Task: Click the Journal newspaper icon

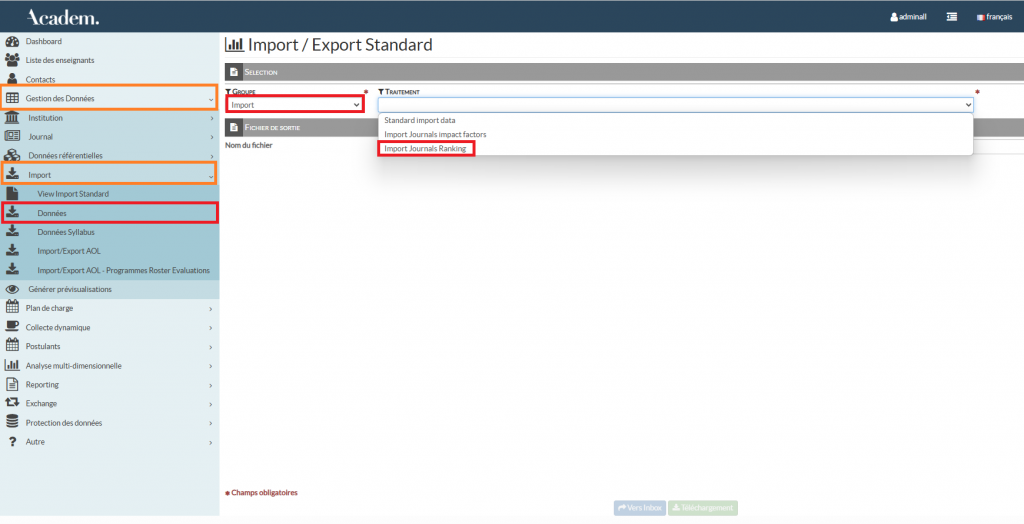Action: click(x=12, y=136)
